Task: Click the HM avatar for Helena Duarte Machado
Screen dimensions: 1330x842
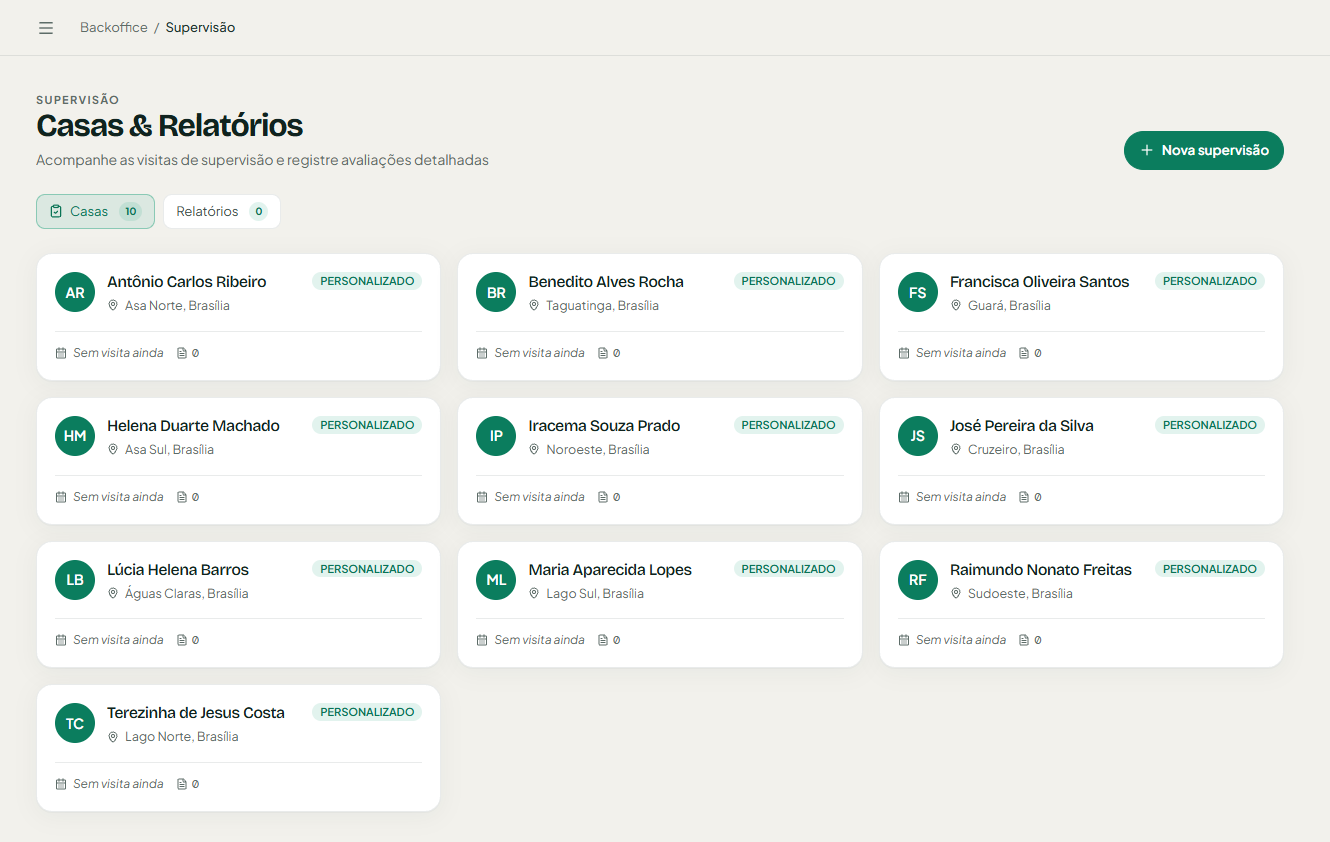Action: (75, 436)
